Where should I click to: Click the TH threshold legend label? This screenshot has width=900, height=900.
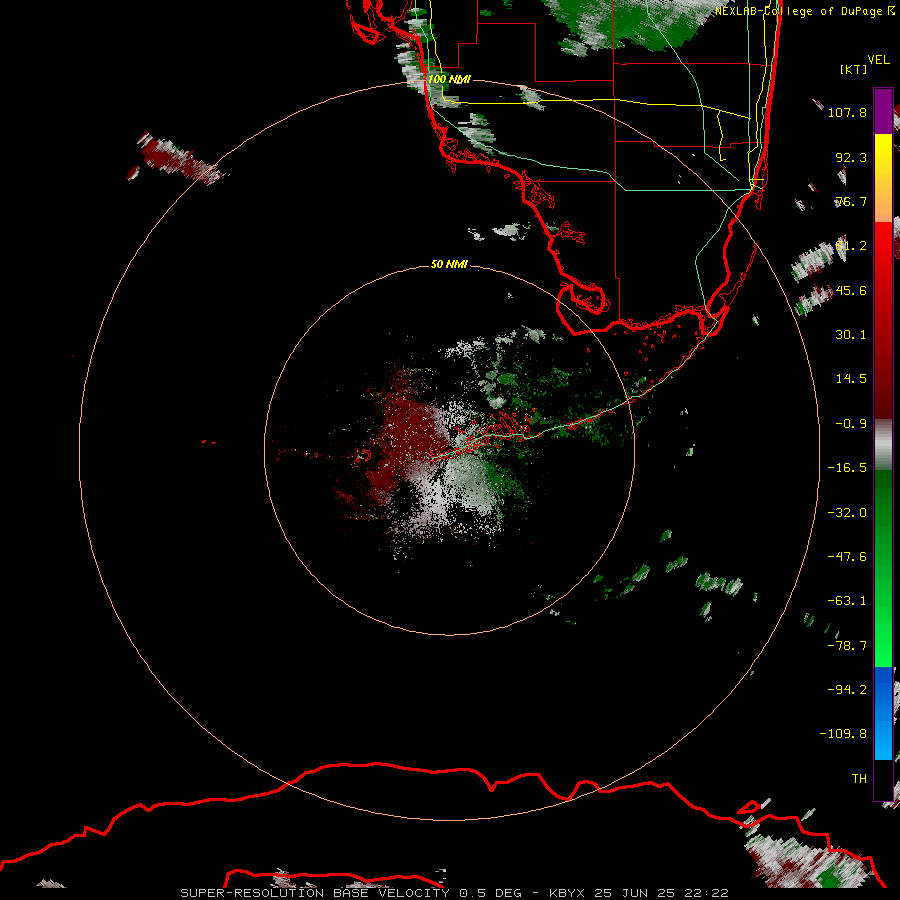pyautogui.click(x=859, y=779)
